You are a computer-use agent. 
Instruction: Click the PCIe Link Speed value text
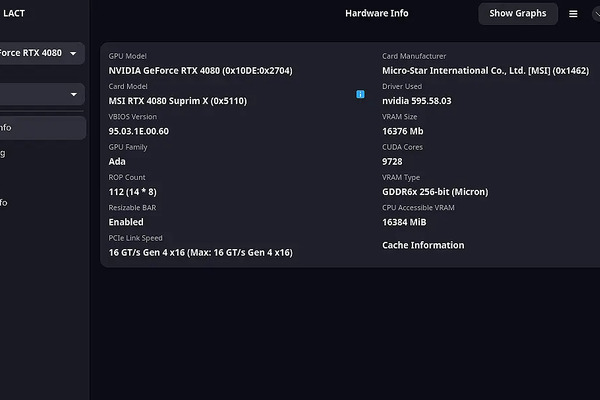coord(200,253)
